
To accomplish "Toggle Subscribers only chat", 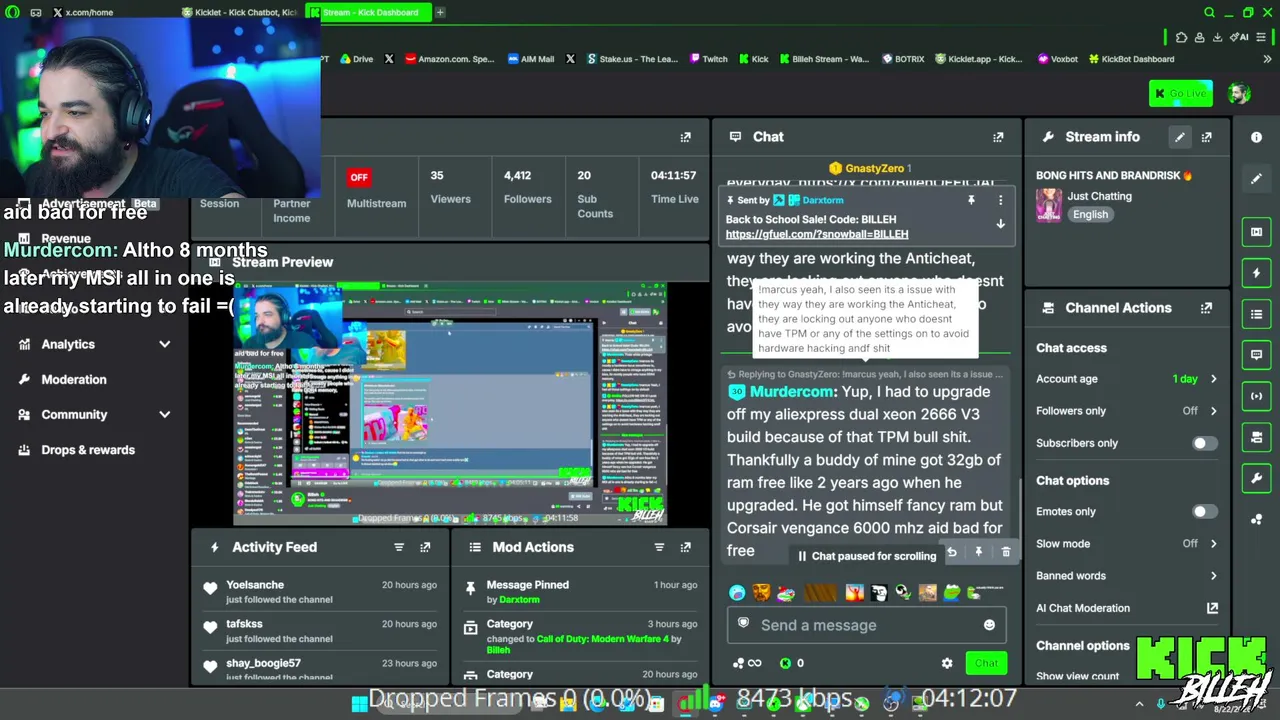I will pyautogui.click(x=1204, y=443).
